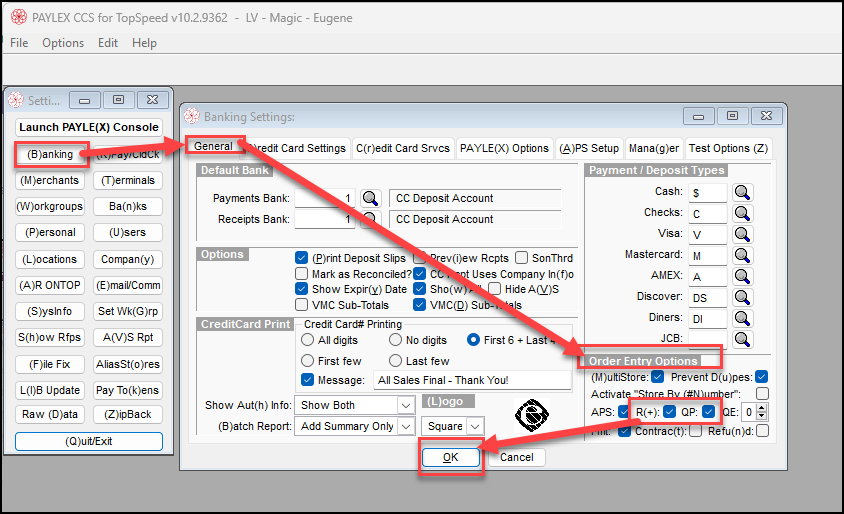
Task: Open (W)orkgroups settings button
Action: [50, 206]
